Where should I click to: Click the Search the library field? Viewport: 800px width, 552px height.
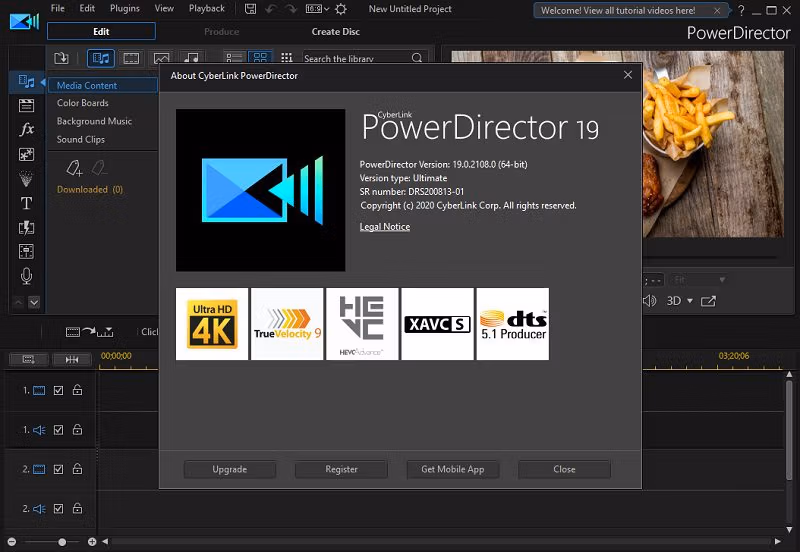coord(357,58)
